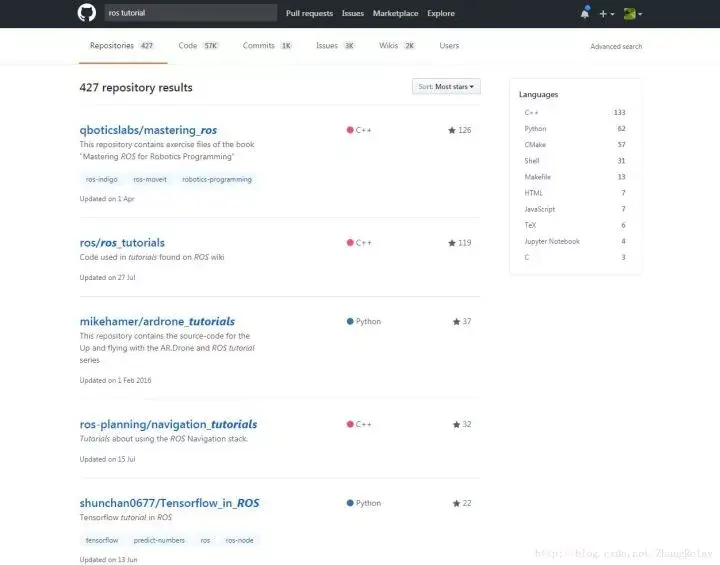Viewport: 720px width, 565px height.
Task: Open the Wikis results tab
Action: click(x=396, y=46)
